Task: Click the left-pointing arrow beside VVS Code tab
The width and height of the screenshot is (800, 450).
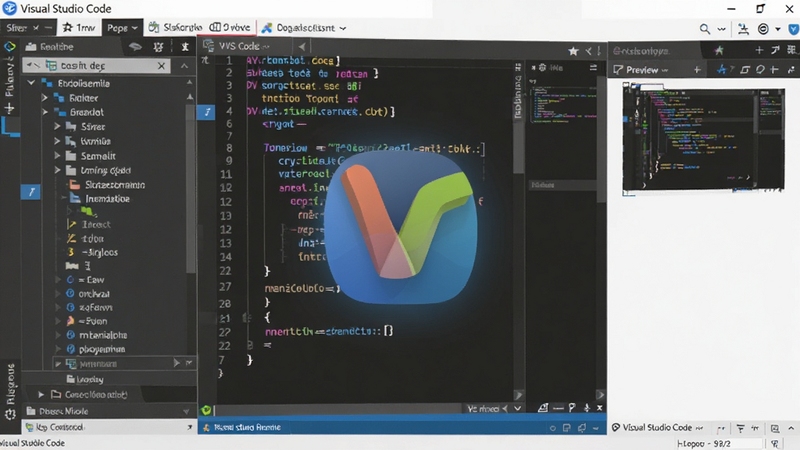Action: click(302, 46)
